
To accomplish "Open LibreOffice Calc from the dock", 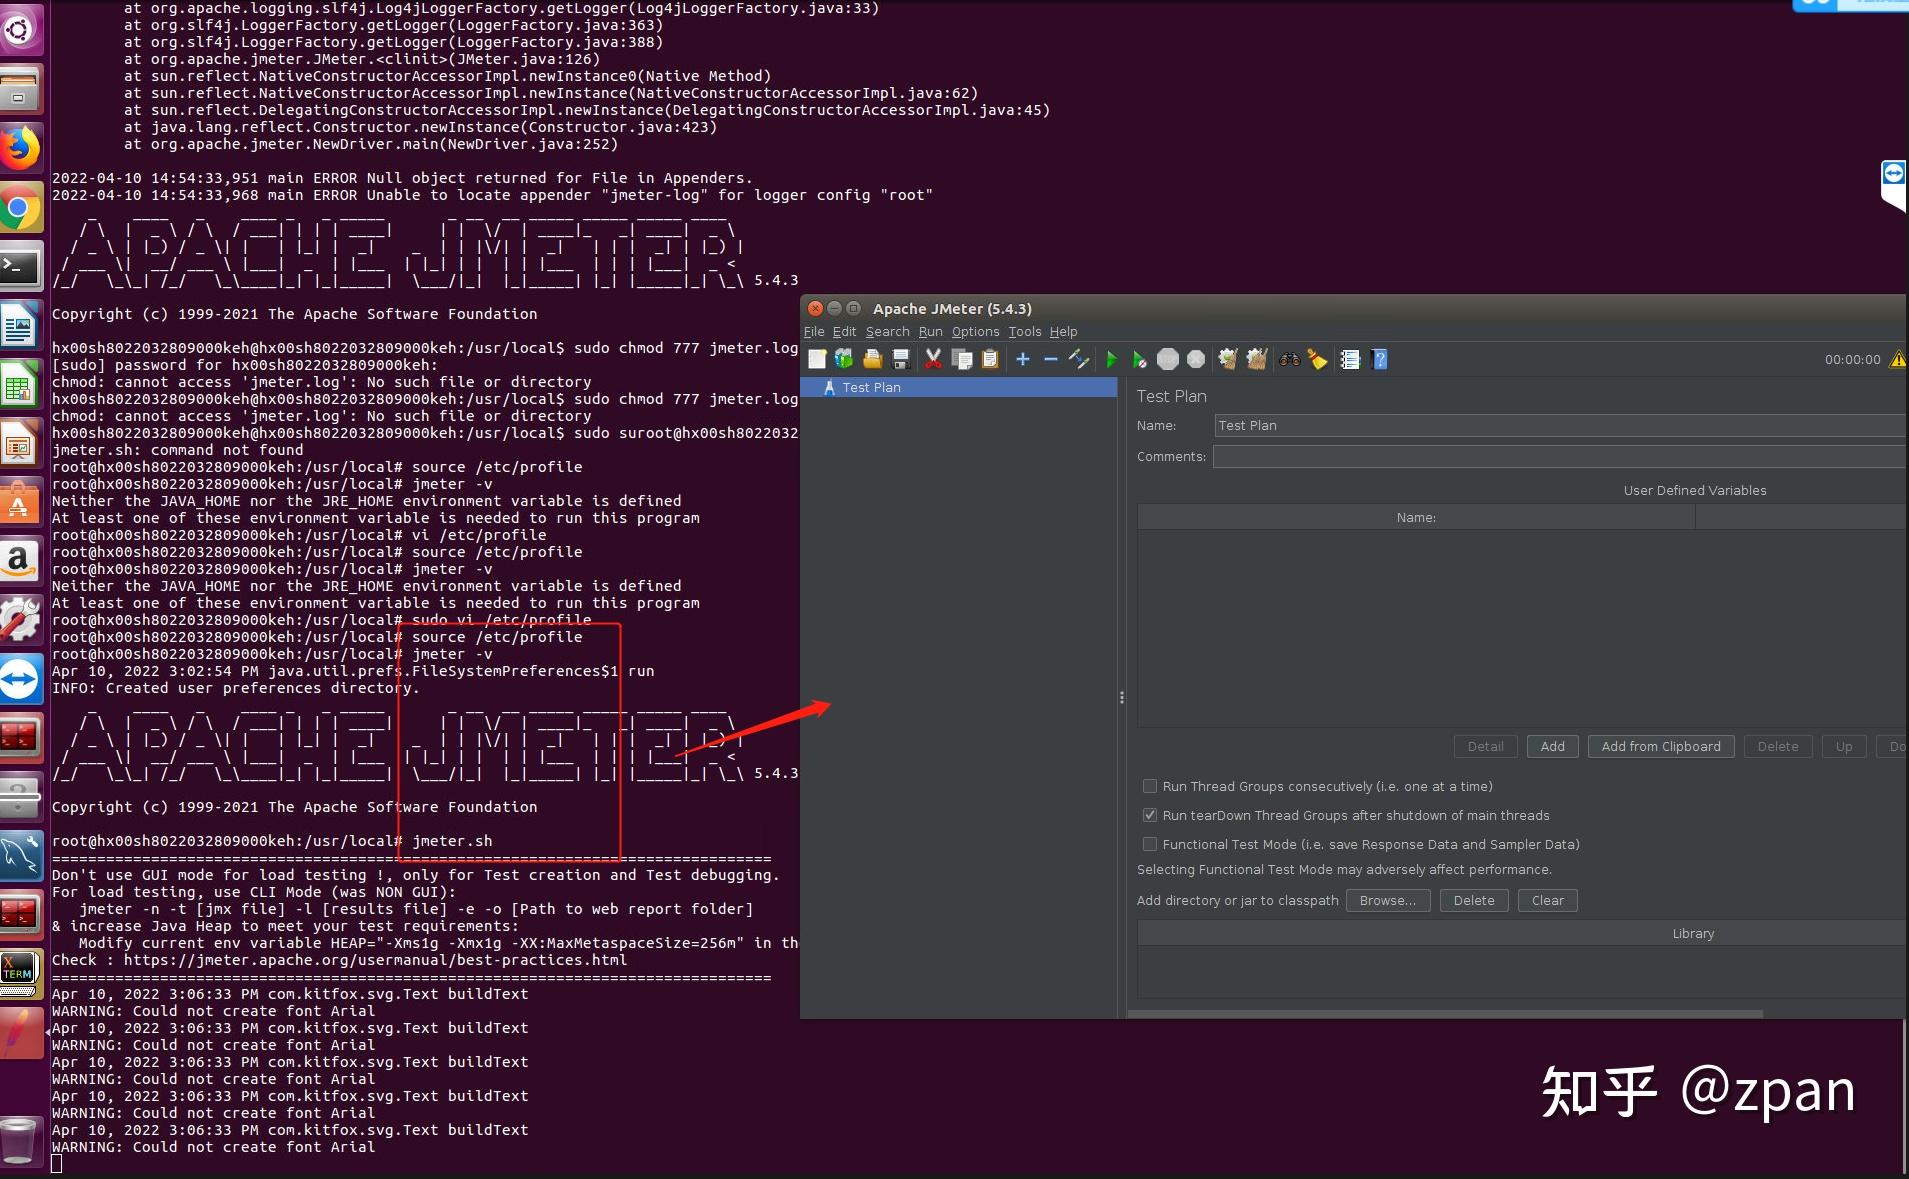I will coord(20,384).
